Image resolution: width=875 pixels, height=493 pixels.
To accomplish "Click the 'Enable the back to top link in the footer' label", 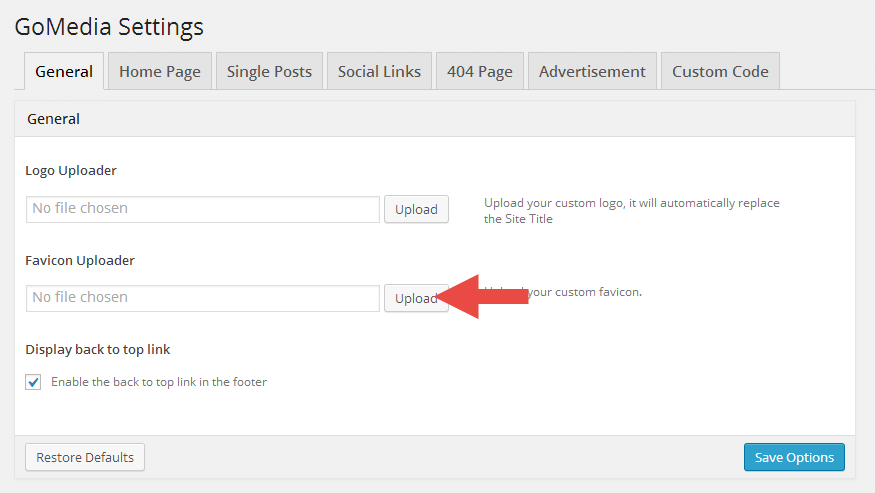I will pos(159,382).
